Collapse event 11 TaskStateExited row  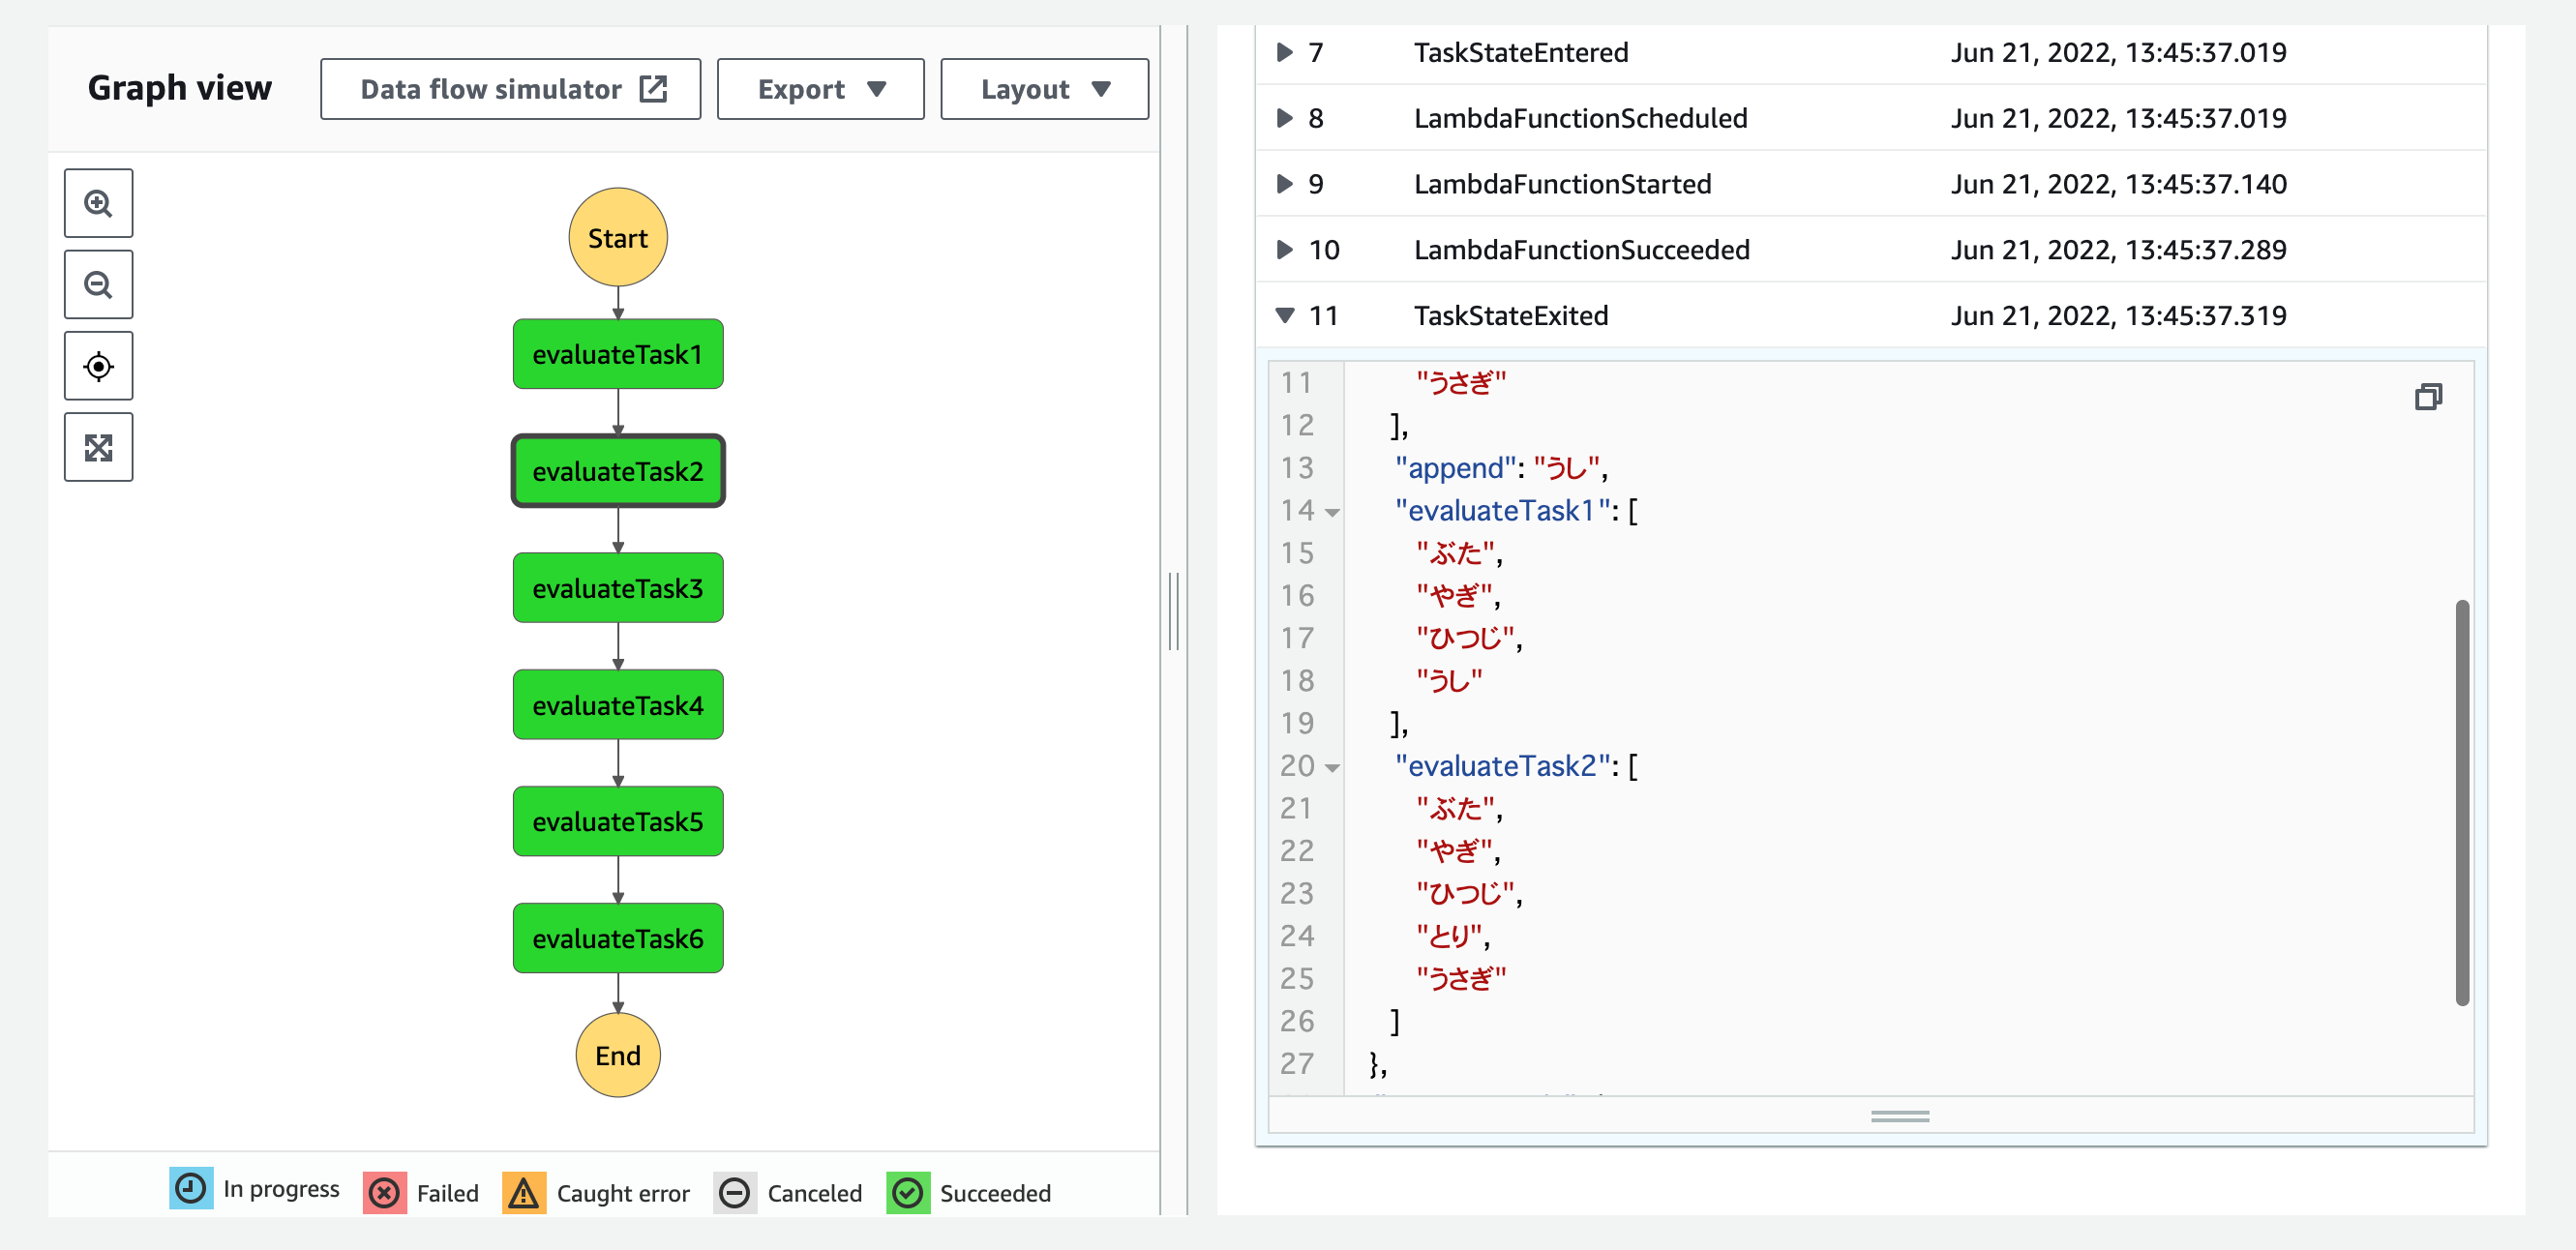click(1284, 315)
